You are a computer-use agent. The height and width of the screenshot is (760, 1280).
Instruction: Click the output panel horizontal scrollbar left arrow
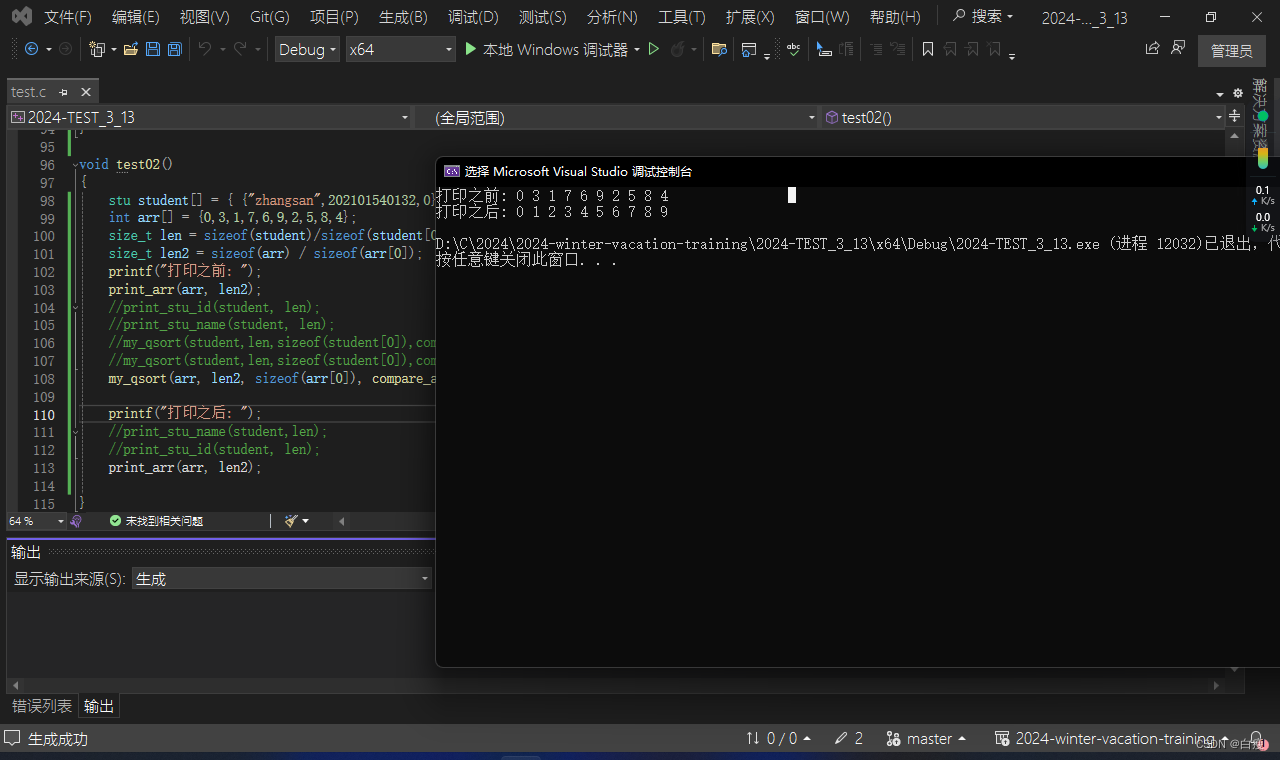click(x=15, y=685)
